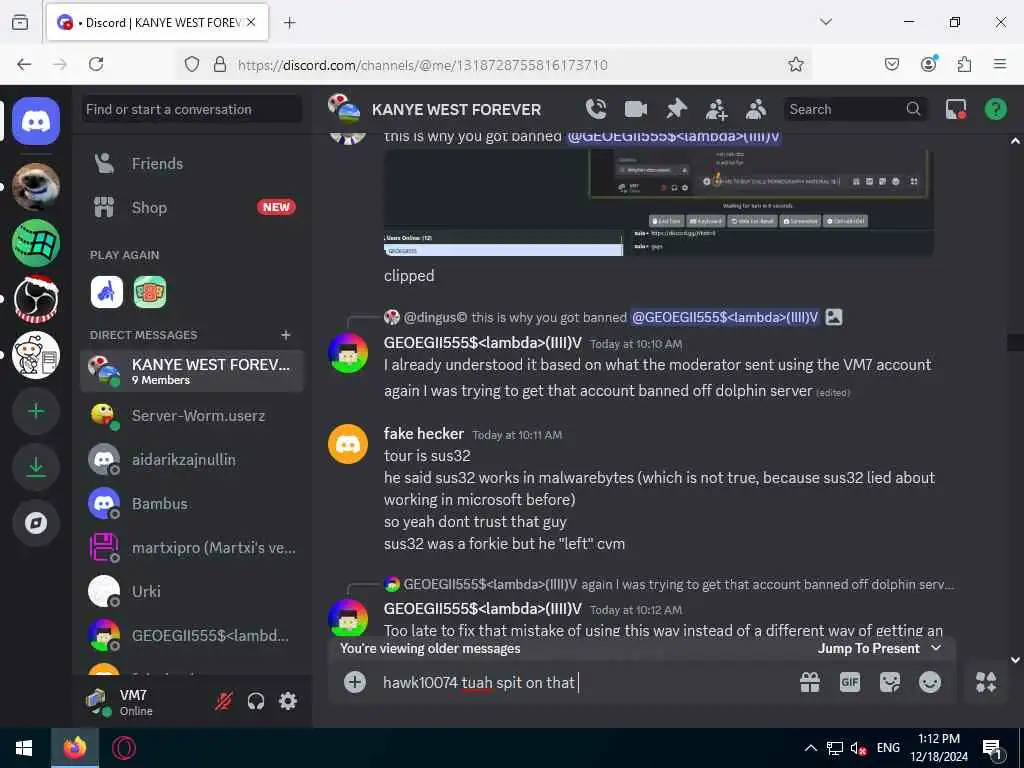Open Firefox application menu

(1000, 64)
